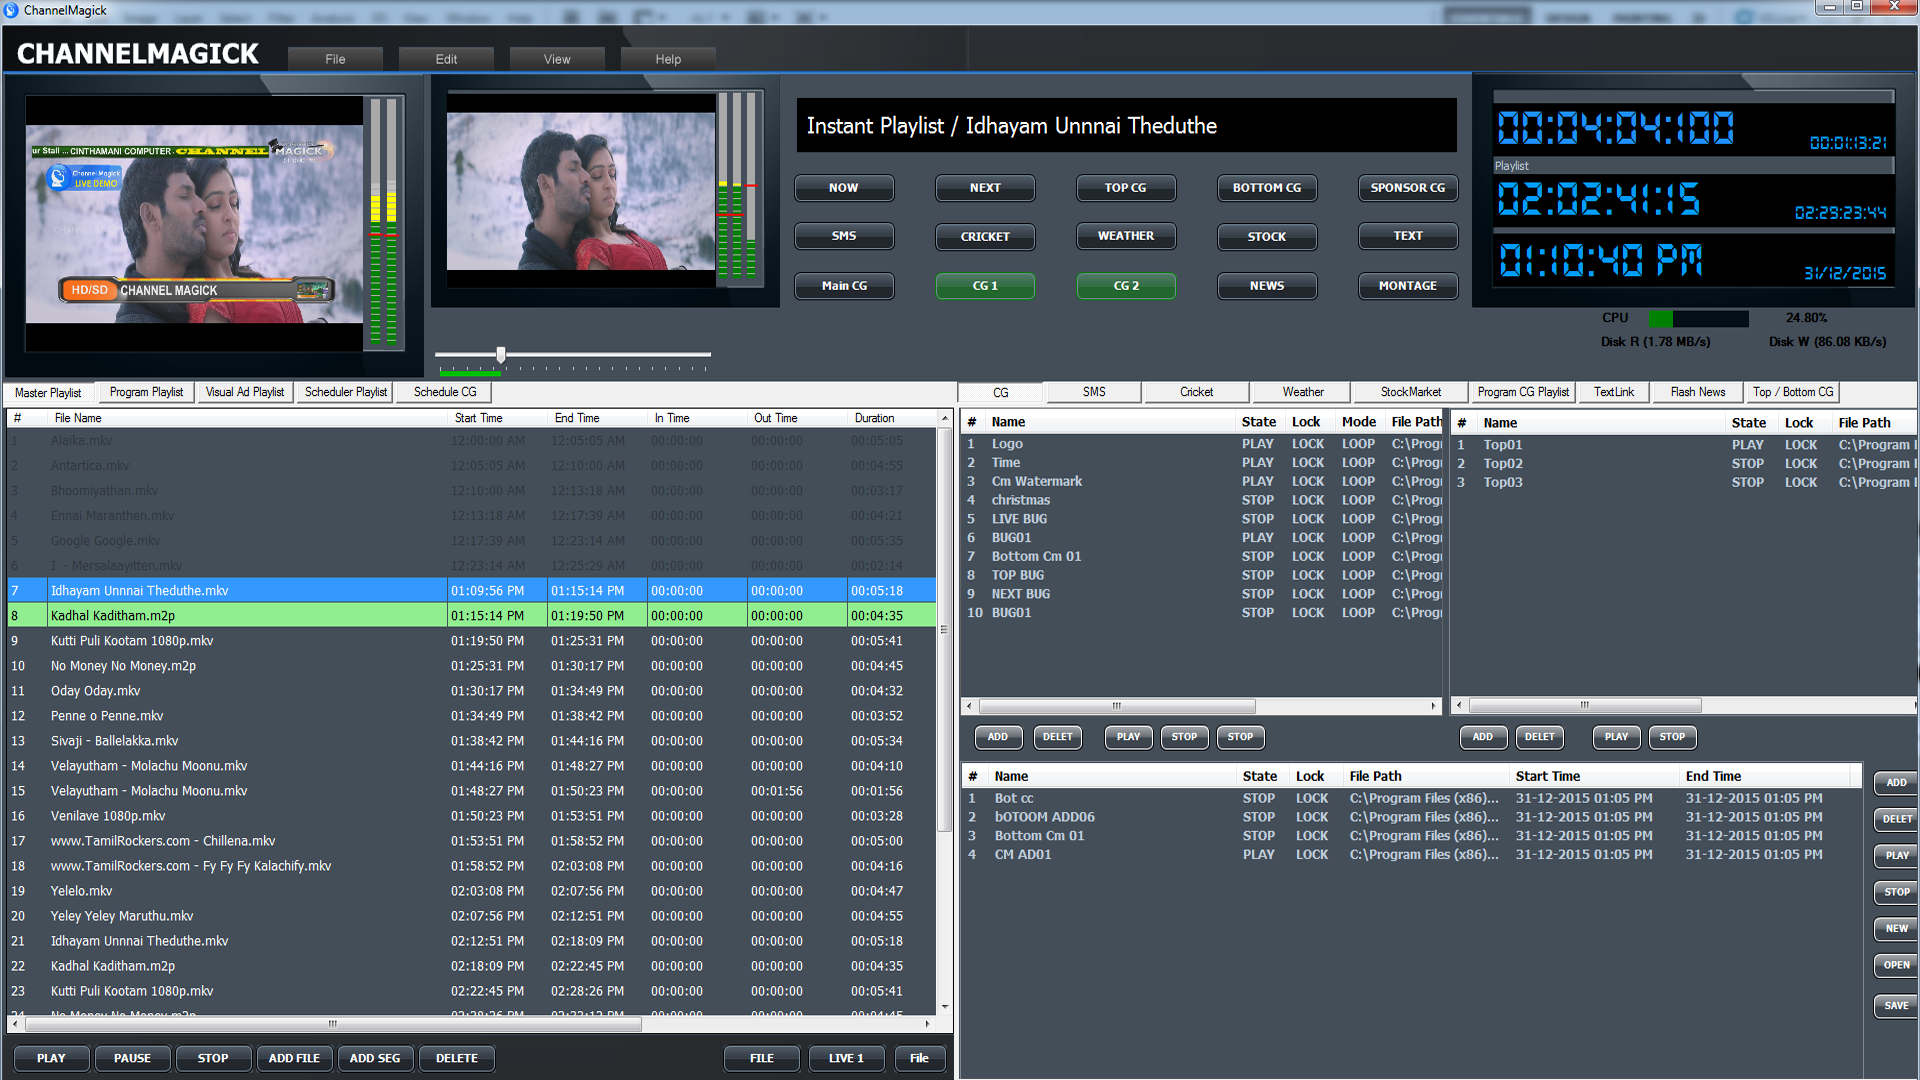The image size is (1920, 1080).
Task: Open the Edit menu
Action: coord(446,59)
